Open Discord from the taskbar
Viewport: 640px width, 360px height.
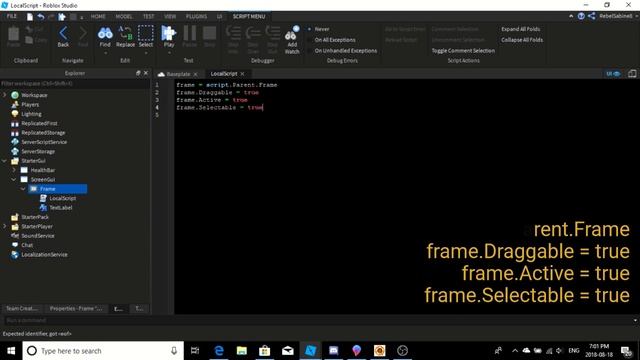point(333,351)
